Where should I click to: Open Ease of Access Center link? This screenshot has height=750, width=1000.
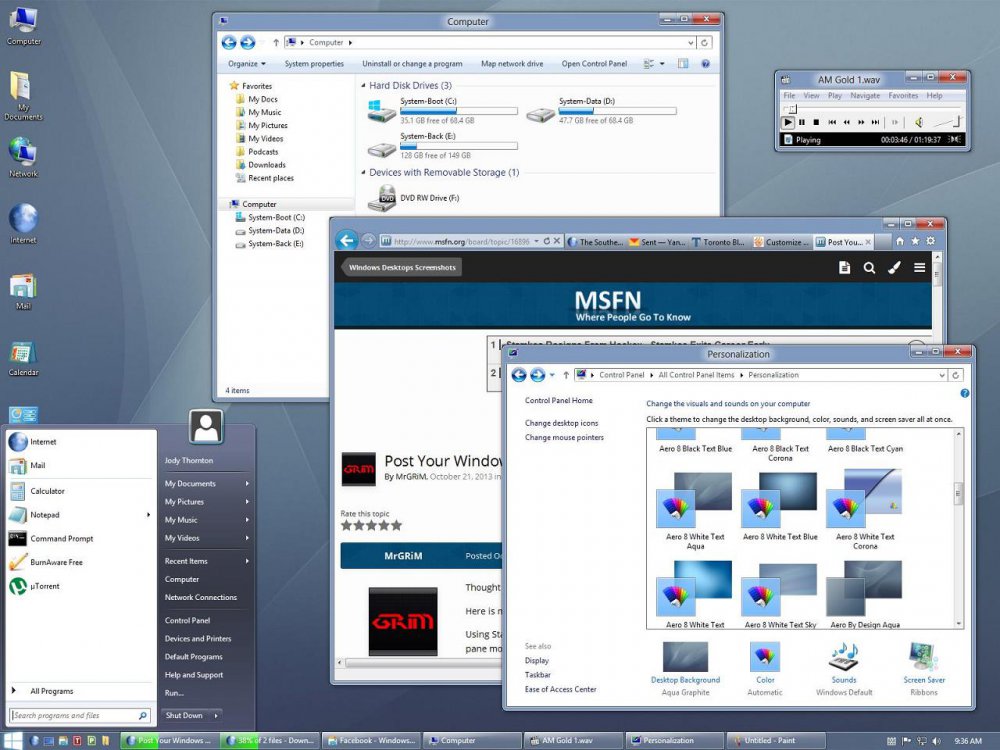pyautogui.click(x=561, y=687)
